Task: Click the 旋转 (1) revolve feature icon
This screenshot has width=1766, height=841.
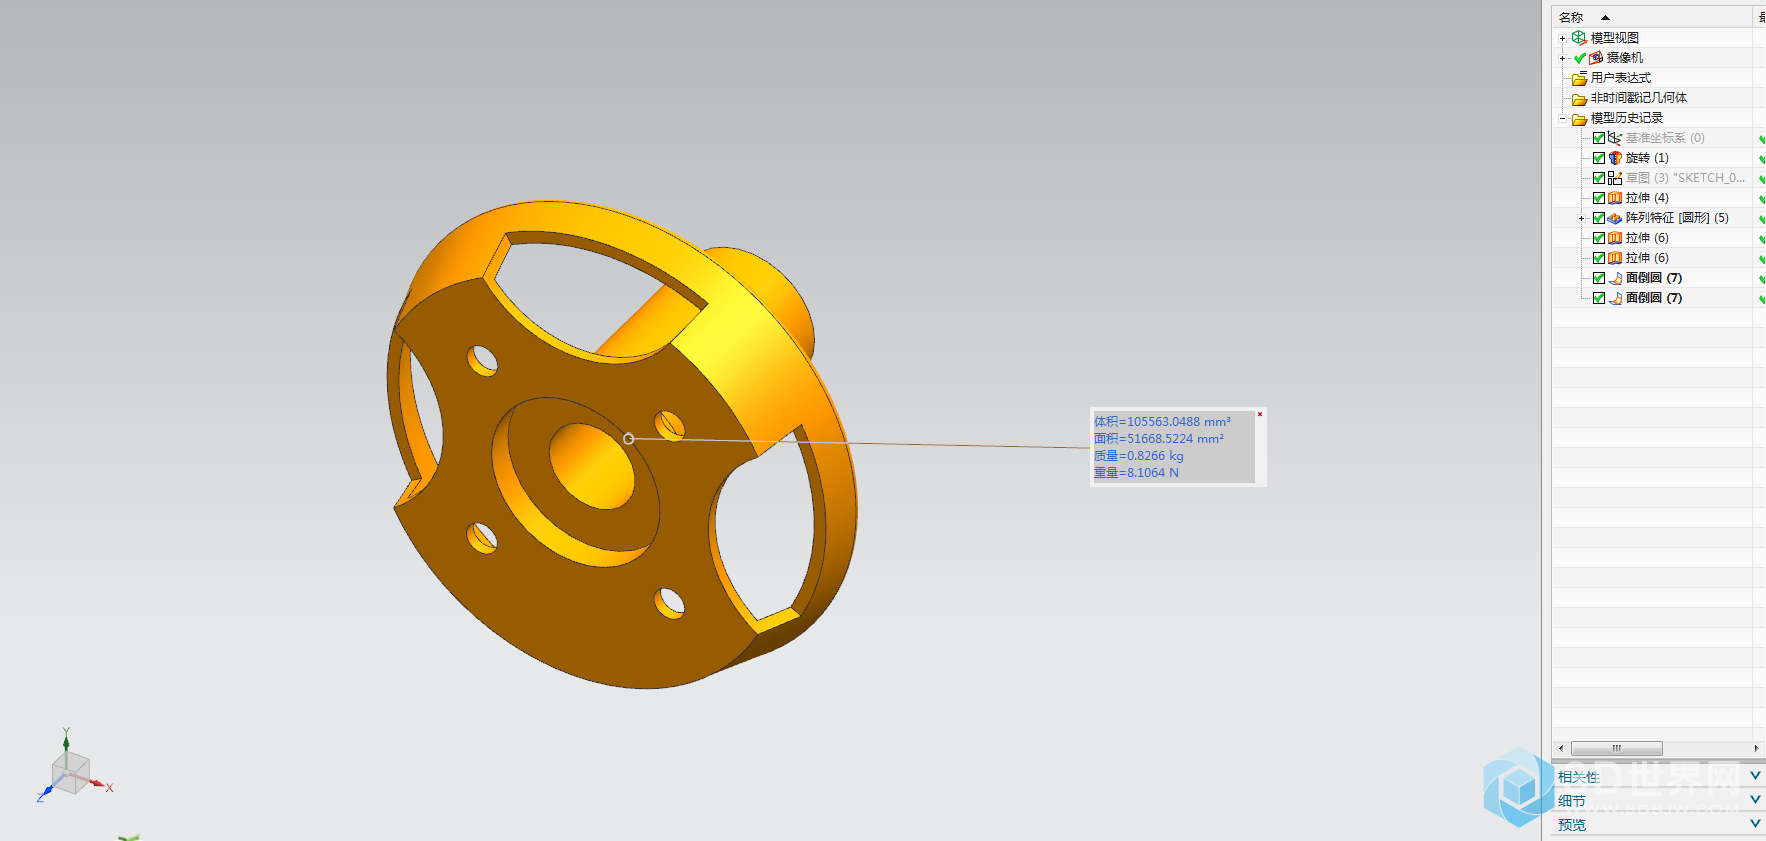Action: [1614, 158]
